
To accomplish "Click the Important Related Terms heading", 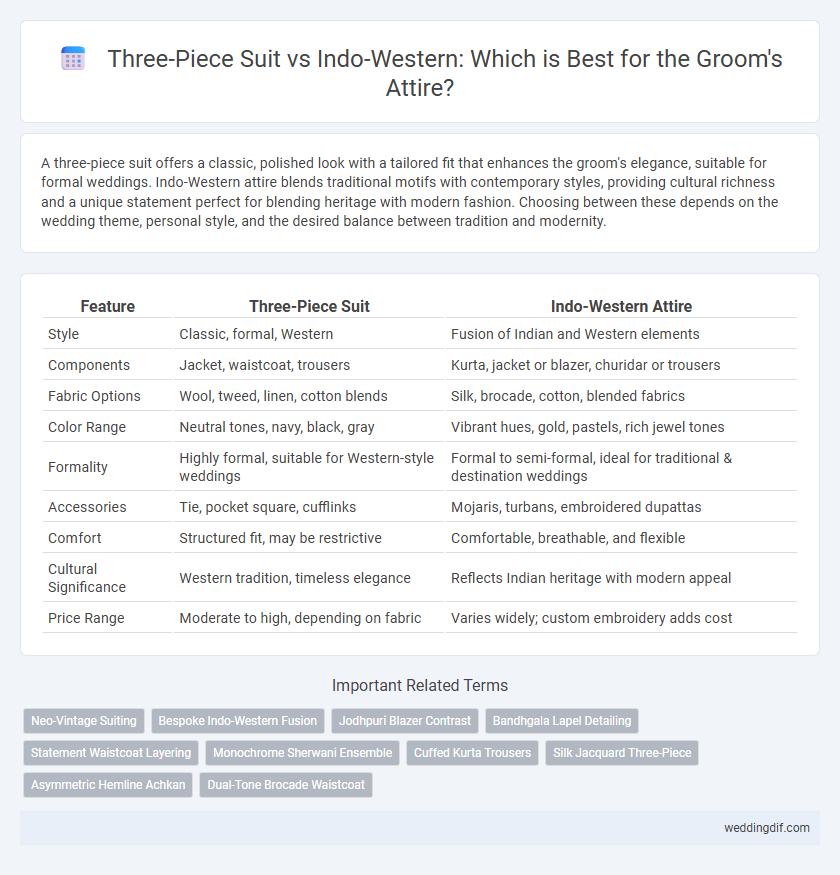I will [420, 685].
